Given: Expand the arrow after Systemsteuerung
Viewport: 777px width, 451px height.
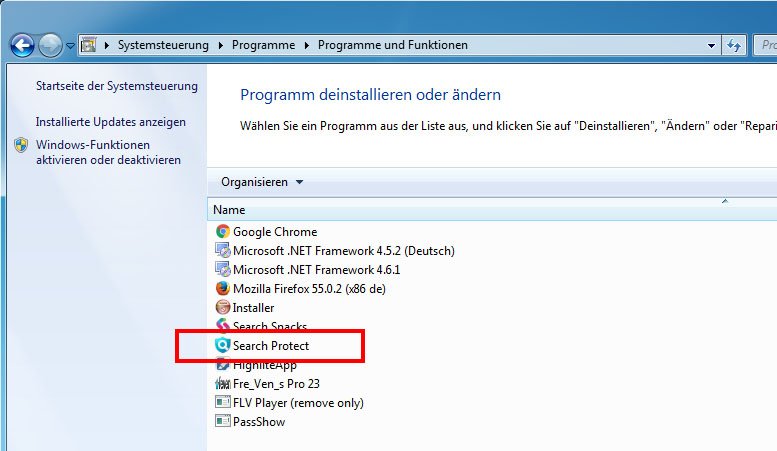Looking at the screenshot, I should pos(221,45).
